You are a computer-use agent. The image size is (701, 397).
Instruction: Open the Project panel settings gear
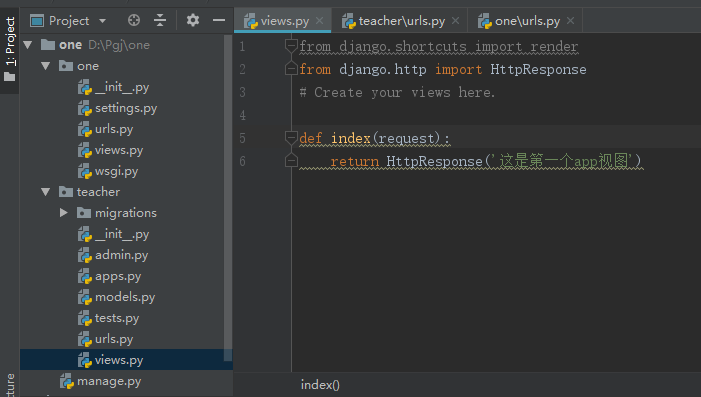pos(193,20)
